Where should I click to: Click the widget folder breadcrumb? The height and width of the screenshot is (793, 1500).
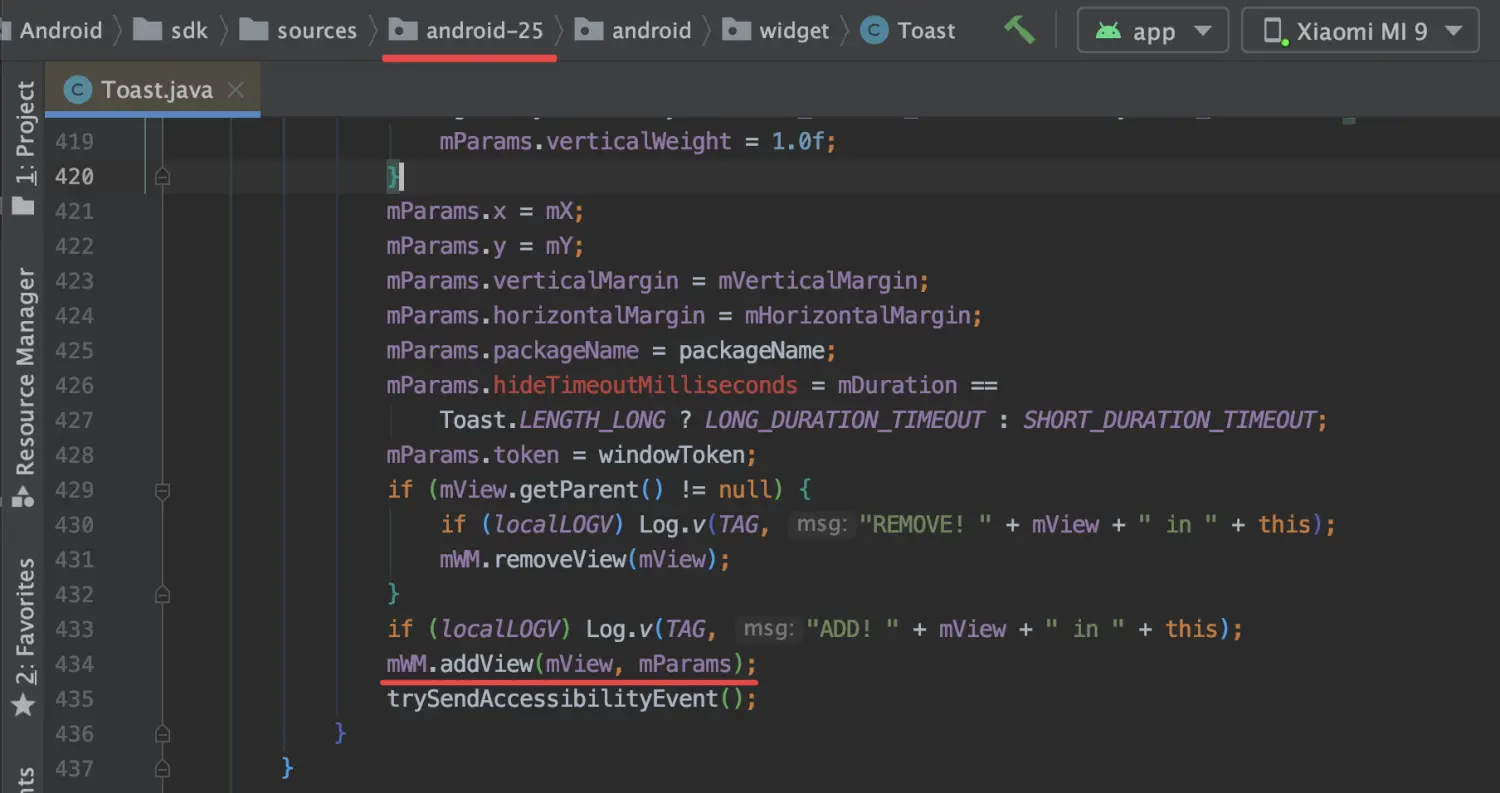click(x=775, y=30)
